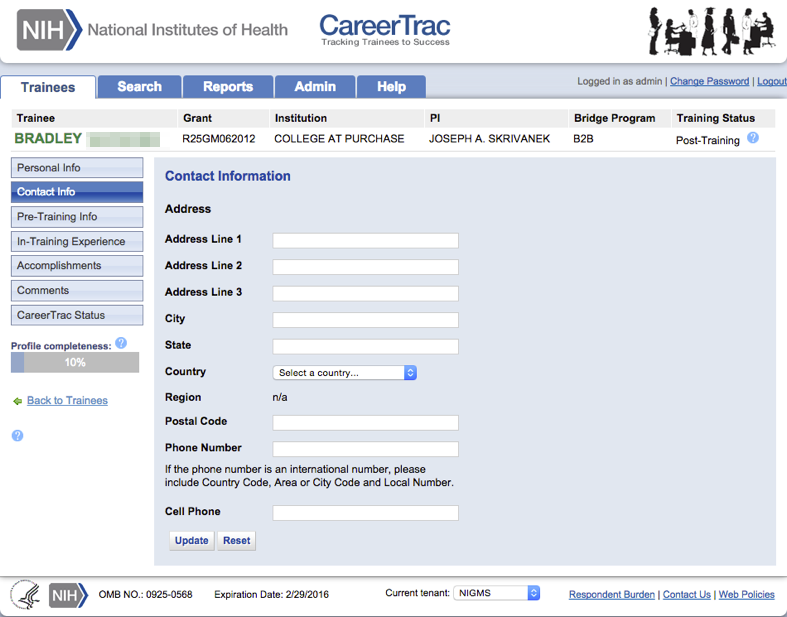Click the Change Password link
Viewport: 787px width, 617px height.
click(709, 81)
